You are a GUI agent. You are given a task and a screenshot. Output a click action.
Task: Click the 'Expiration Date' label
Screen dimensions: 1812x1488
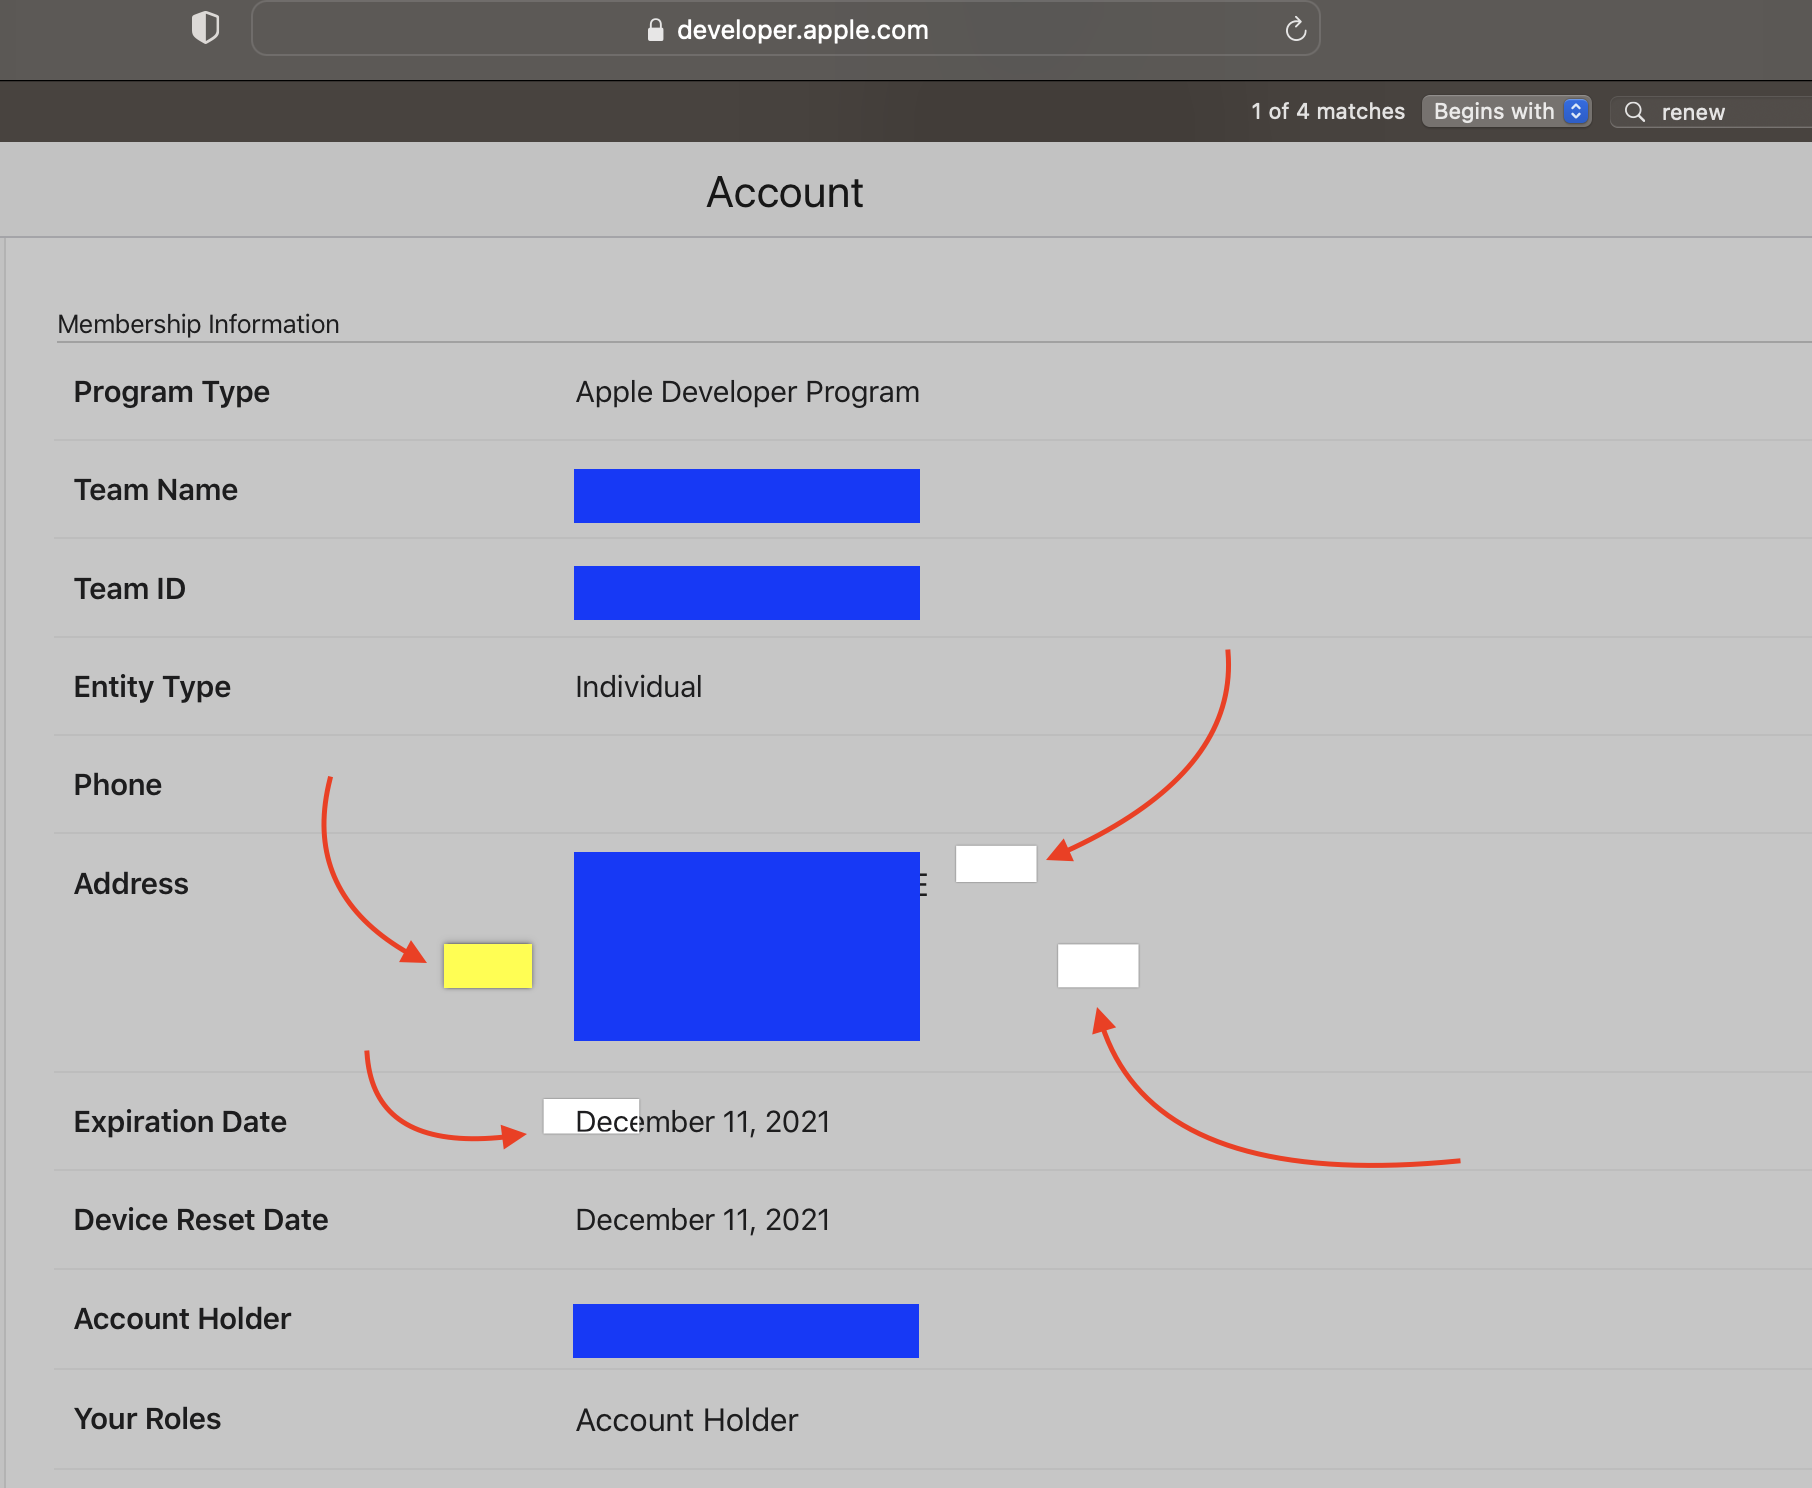point(180,1122)
